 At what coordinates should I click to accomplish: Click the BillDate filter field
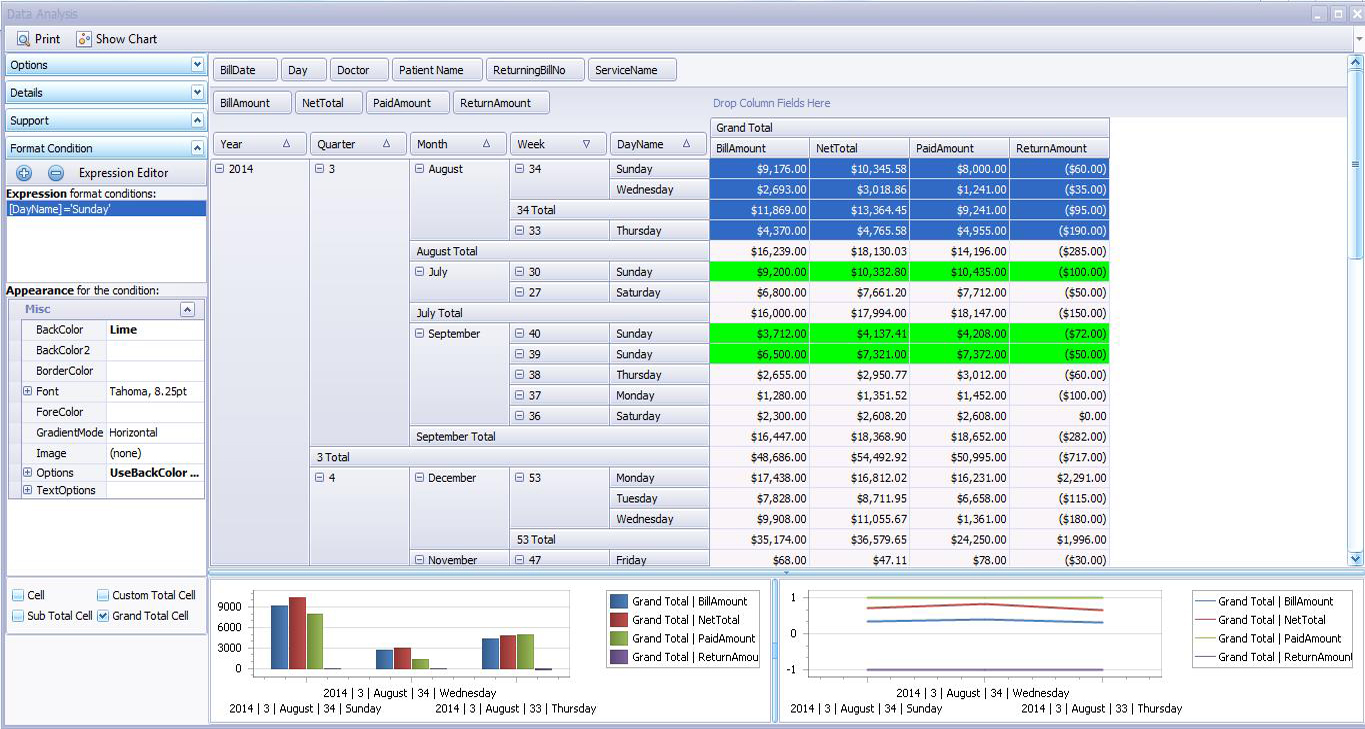tap(245, 70)
